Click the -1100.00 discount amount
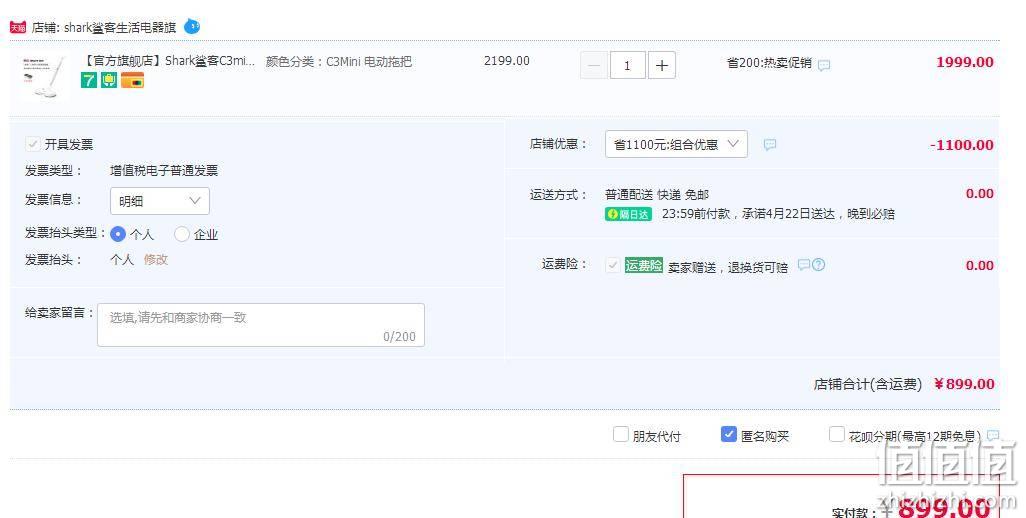This screenshot has height=518, width=1026. tap(962, 145)
